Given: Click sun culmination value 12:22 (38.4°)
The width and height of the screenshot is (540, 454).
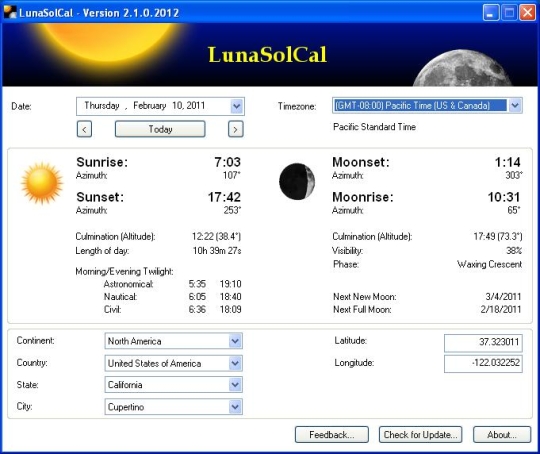Looking at the screenshot, I should (x=216, y=236).
